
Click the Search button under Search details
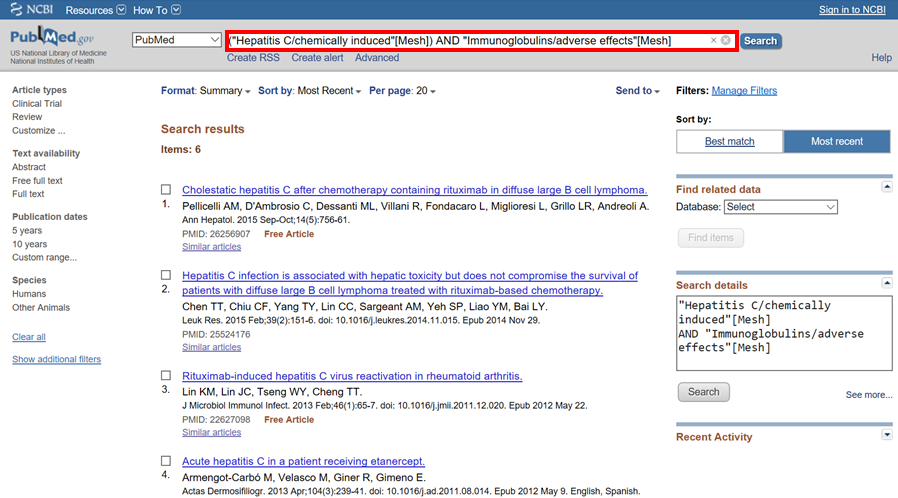[x=703, y=392]
